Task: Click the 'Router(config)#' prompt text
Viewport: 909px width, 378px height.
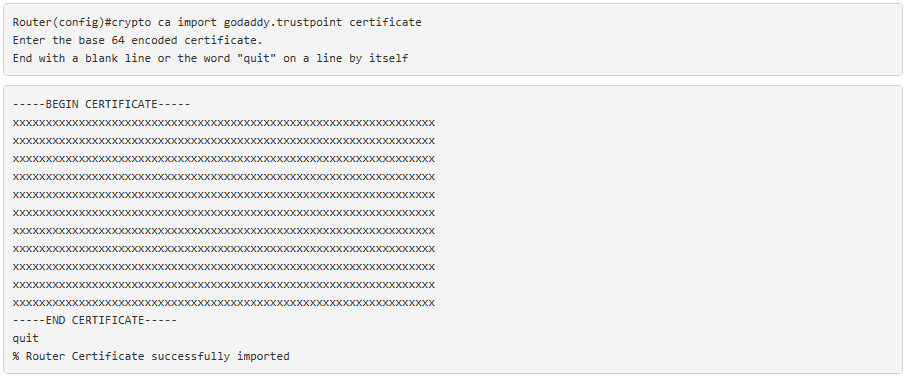Action: click(x=59, y=23)
